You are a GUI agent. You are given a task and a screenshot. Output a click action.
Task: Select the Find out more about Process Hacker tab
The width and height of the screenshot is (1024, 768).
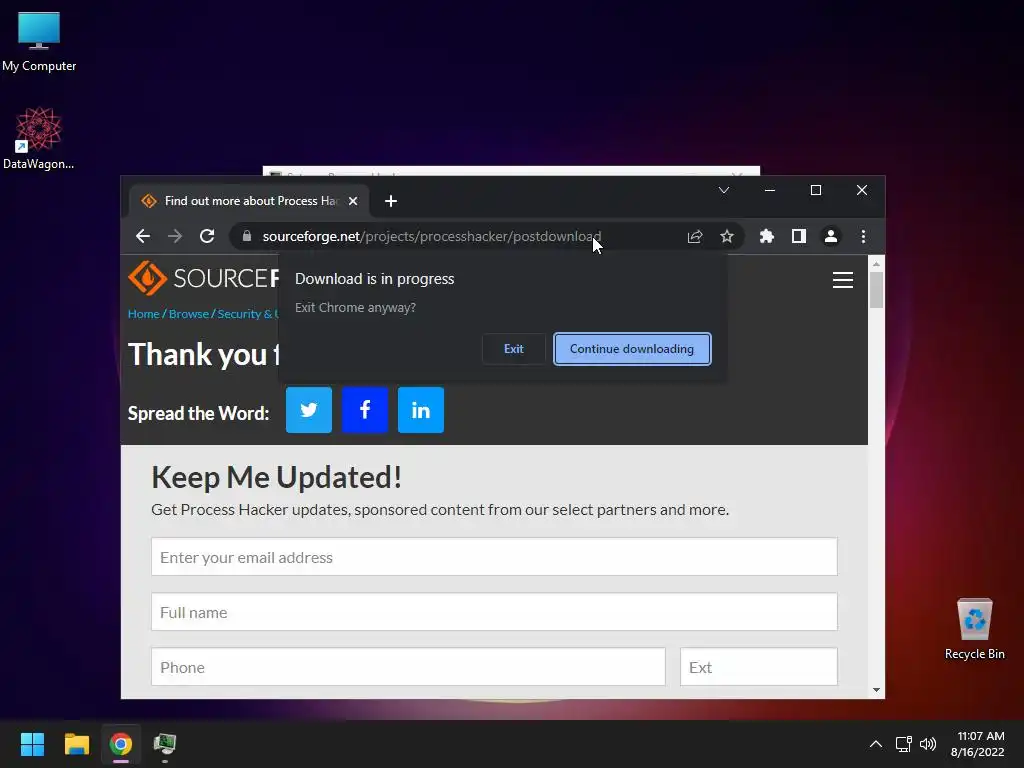(248, 201)
